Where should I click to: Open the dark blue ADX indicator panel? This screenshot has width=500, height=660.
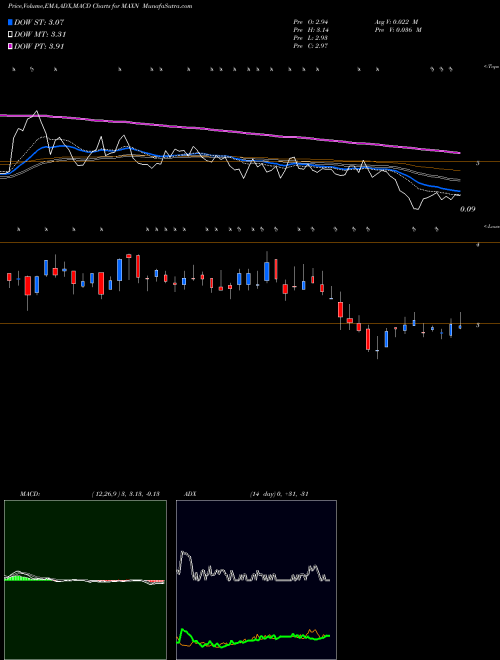256,580
